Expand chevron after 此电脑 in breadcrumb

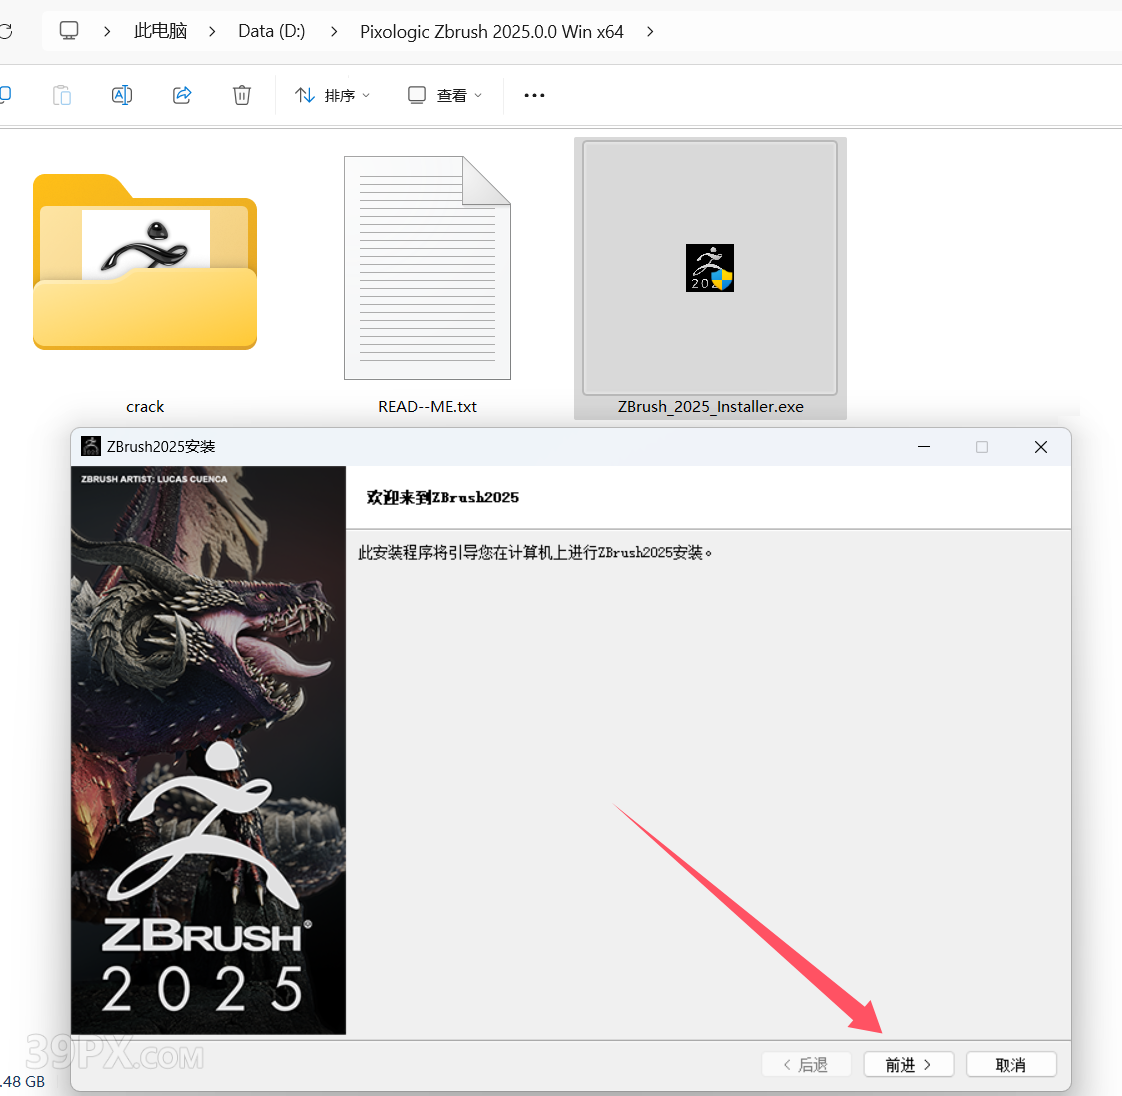[212, 31]
